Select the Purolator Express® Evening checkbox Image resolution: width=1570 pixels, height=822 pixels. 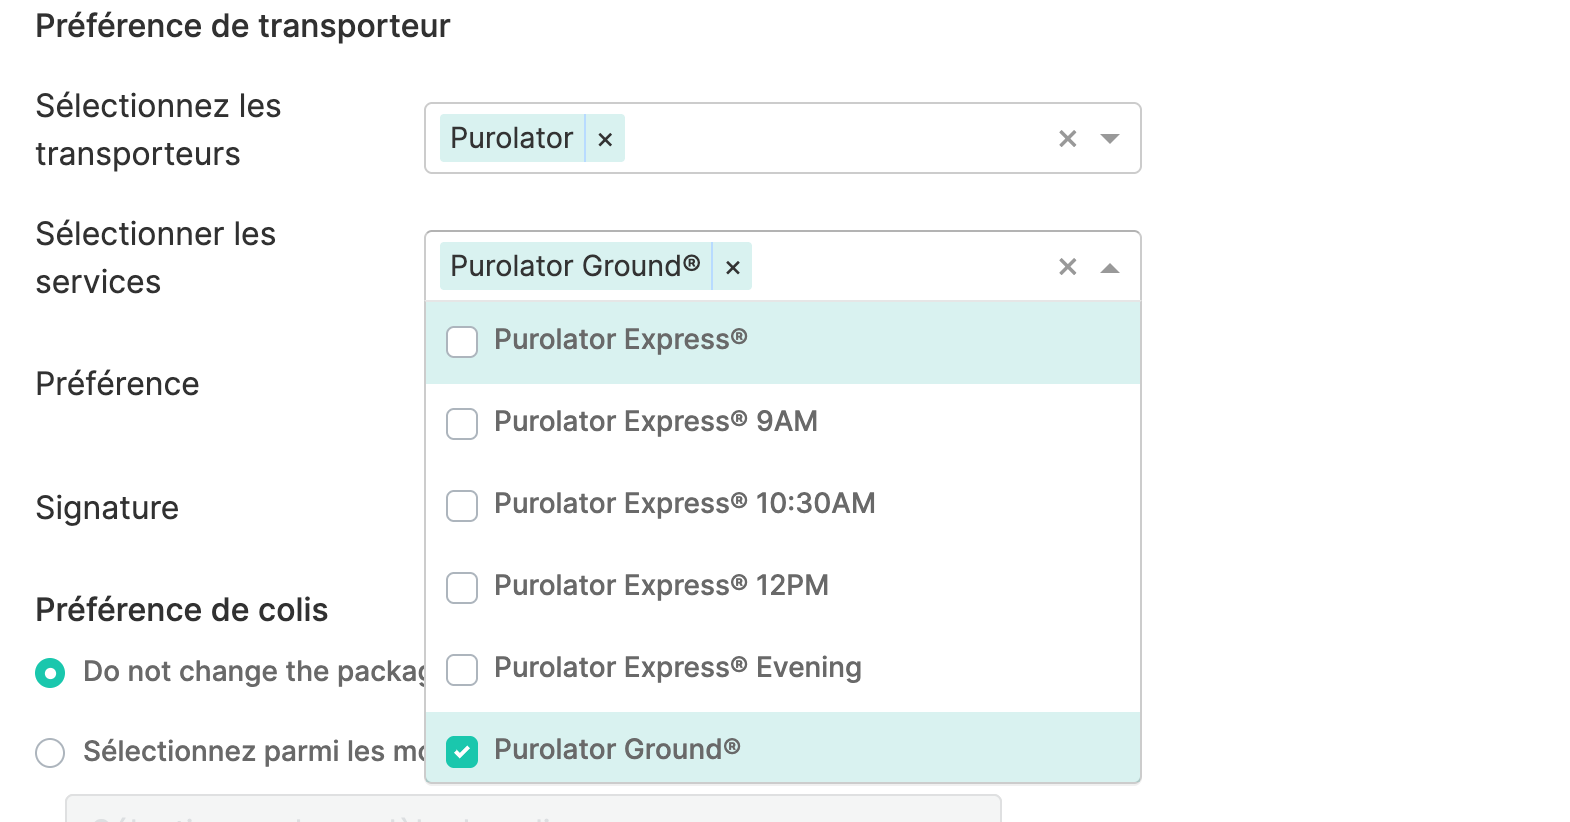[462, 670]
